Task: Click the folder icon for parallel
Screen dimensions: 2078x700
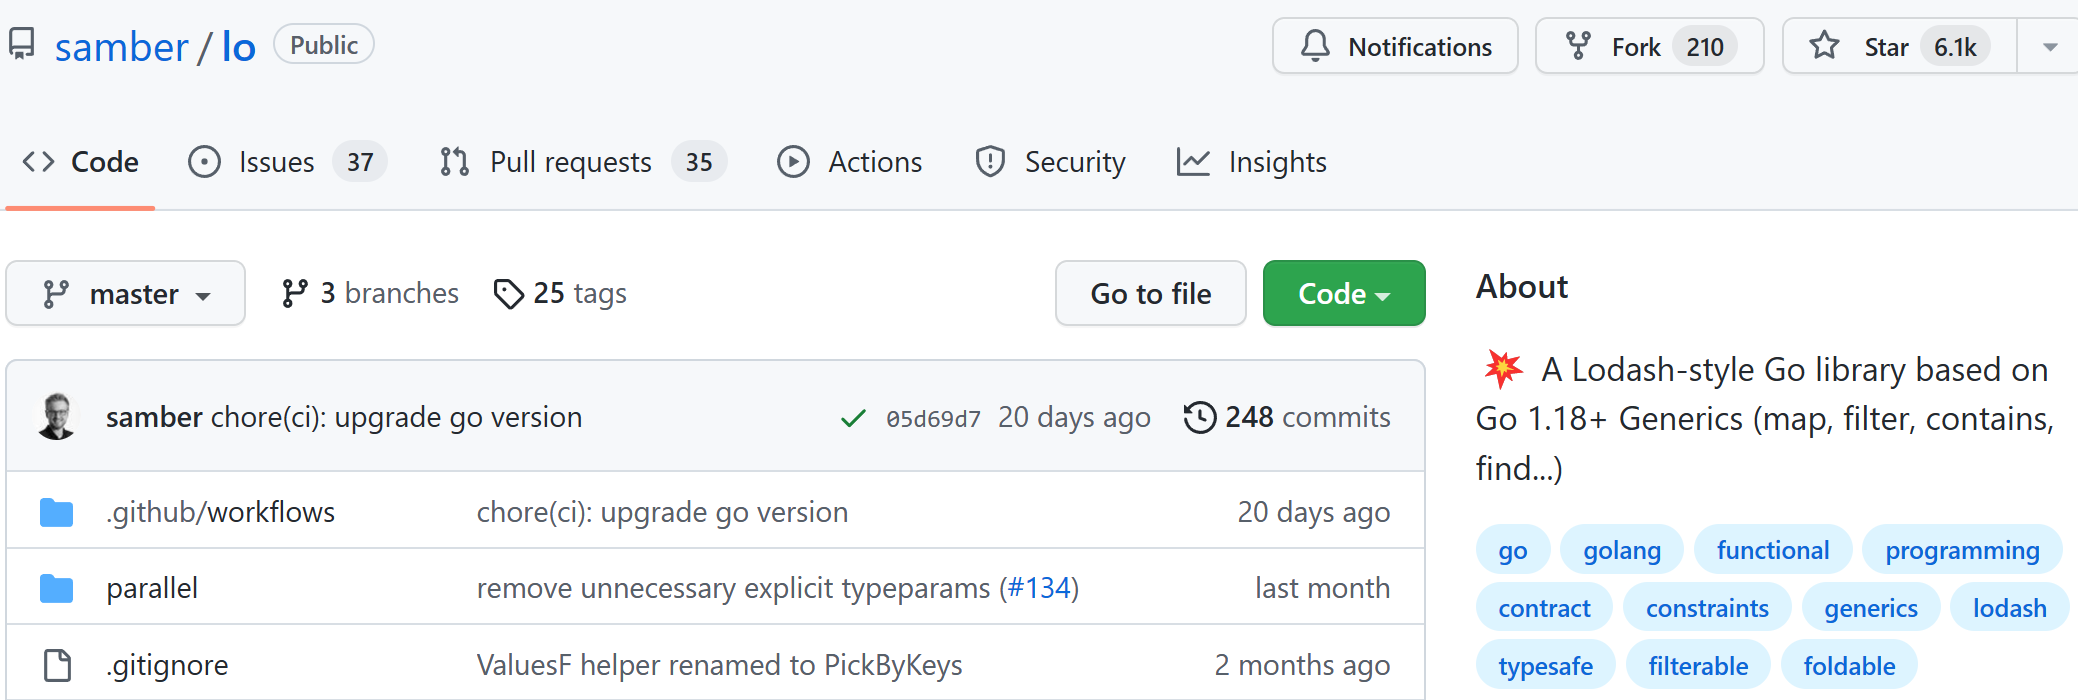Action: tap(57, 588)
